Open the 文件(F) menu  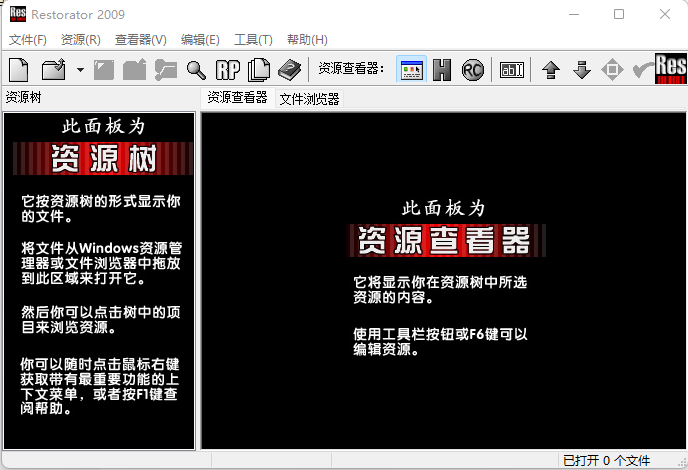pos(28,40)
